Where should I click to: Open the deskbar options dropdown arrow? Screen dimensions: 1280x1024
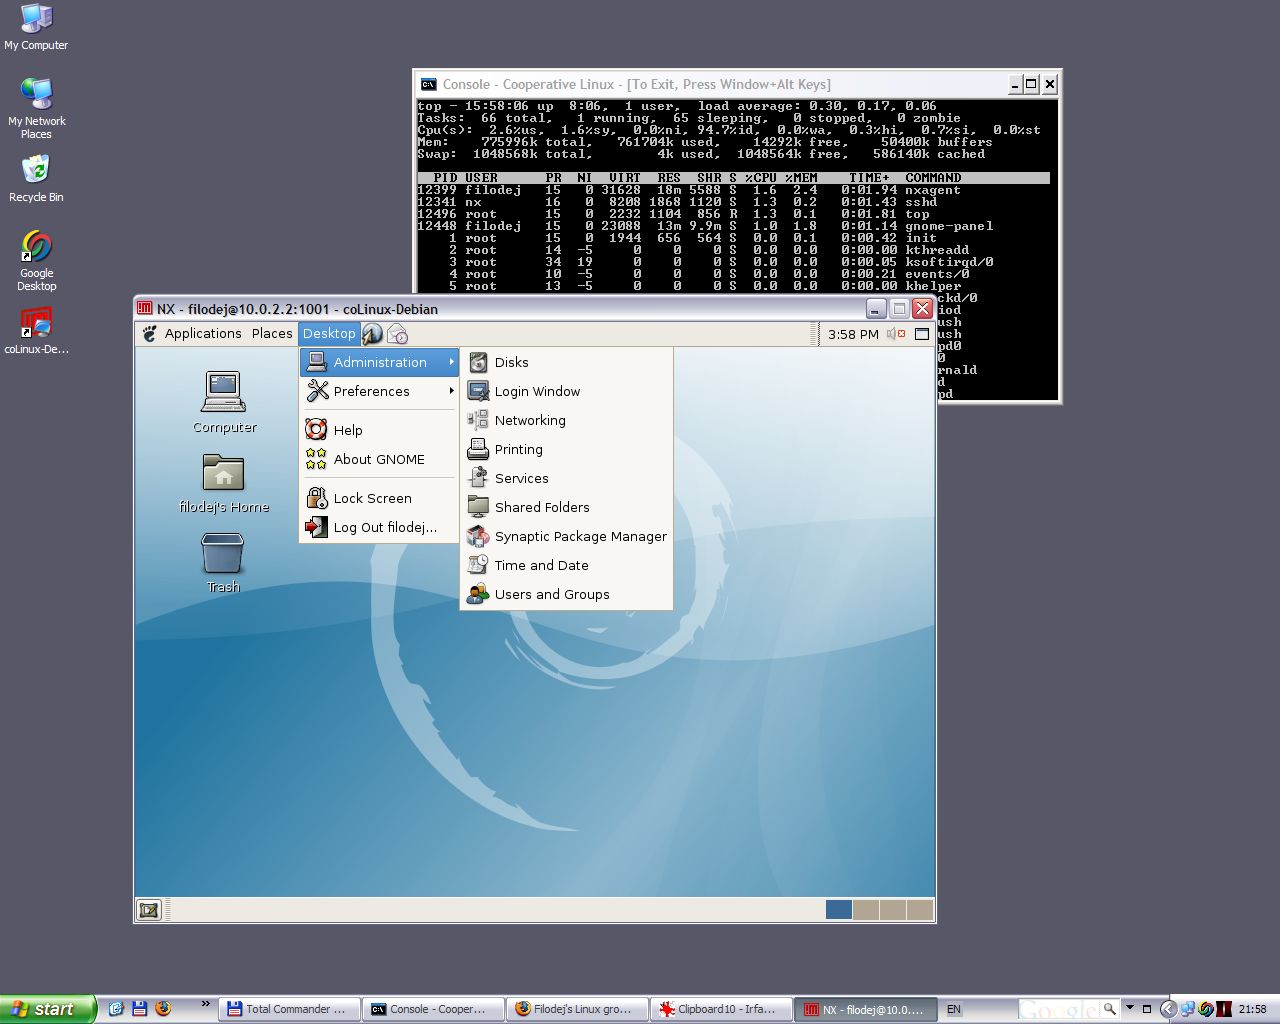tap(1130, 1008)
